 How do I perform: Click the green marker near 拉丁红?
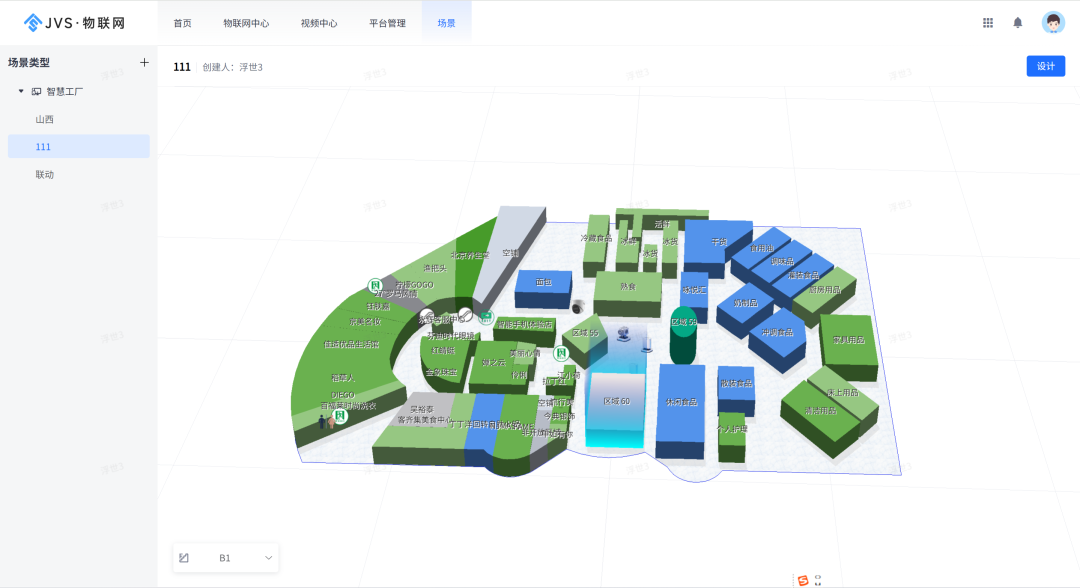561,354
